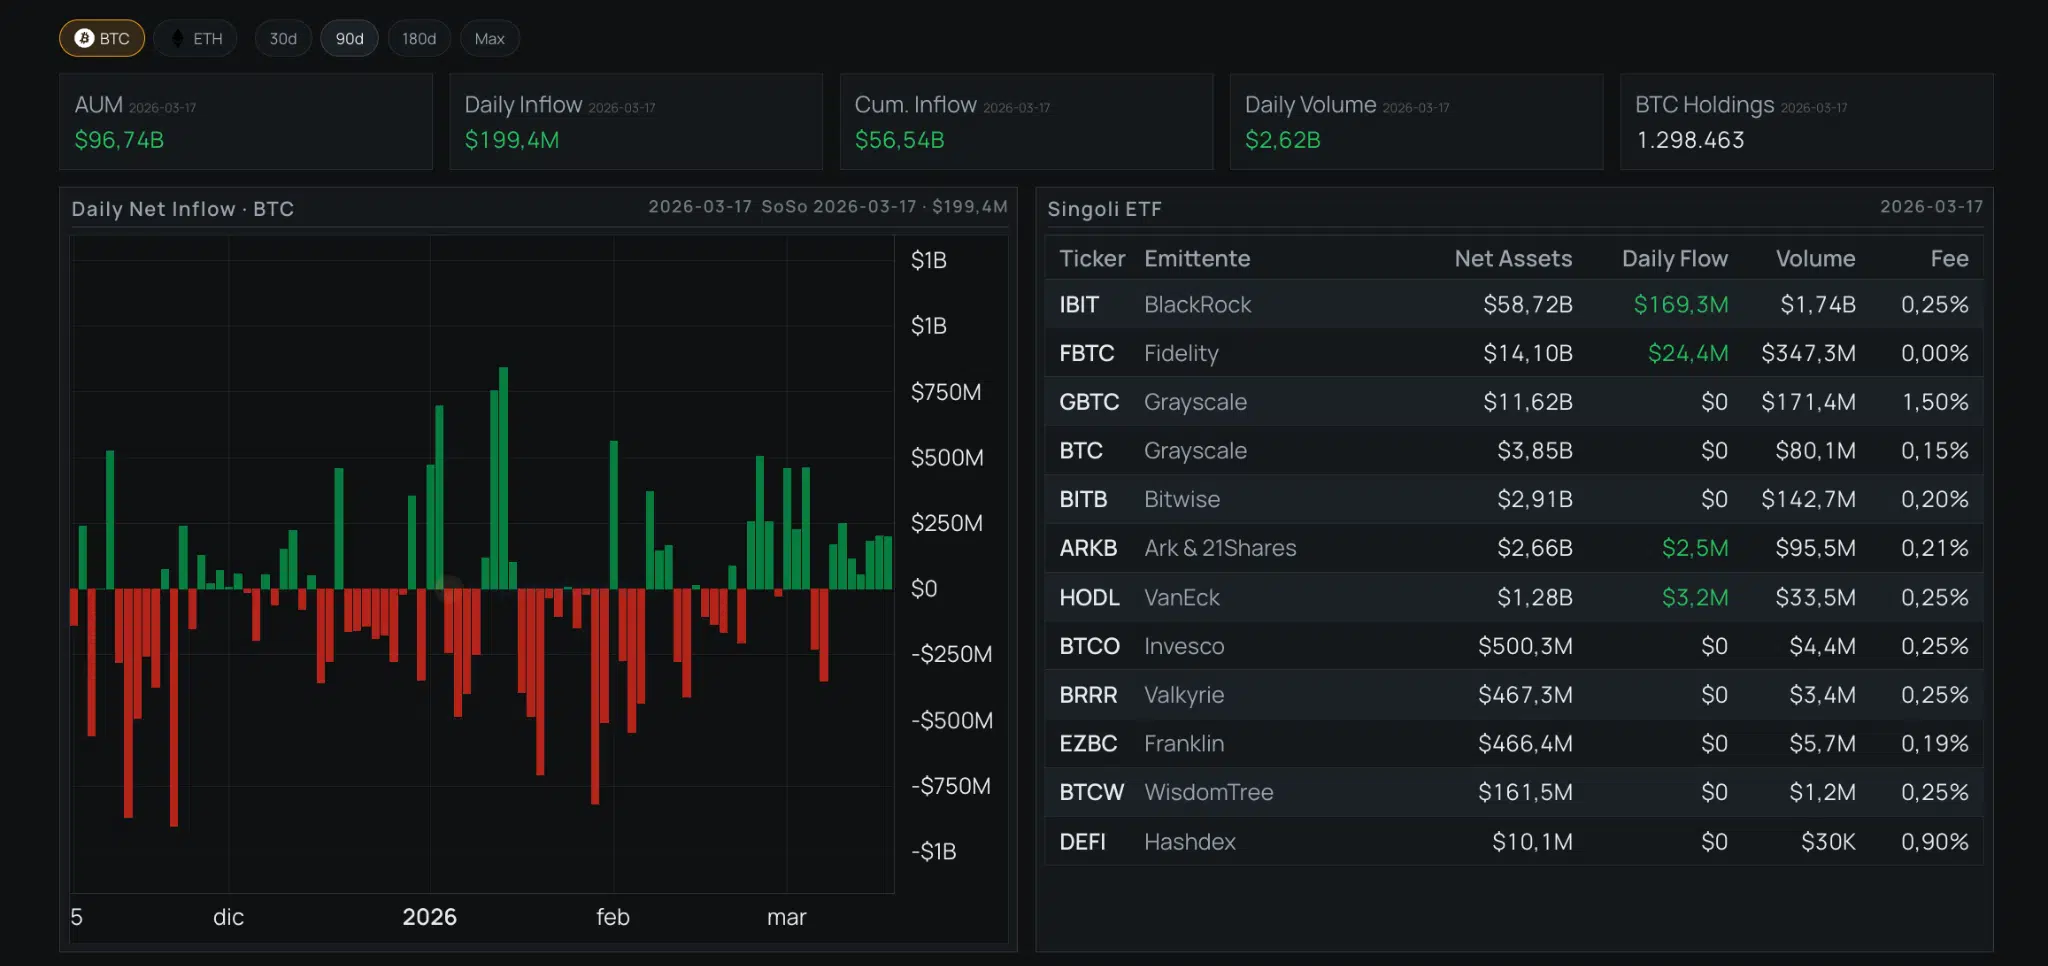This screenshot has width=2048, height=966.
Task: Click IBIT's green $169,3M daily flow value
Action: tap(1679, 304)
